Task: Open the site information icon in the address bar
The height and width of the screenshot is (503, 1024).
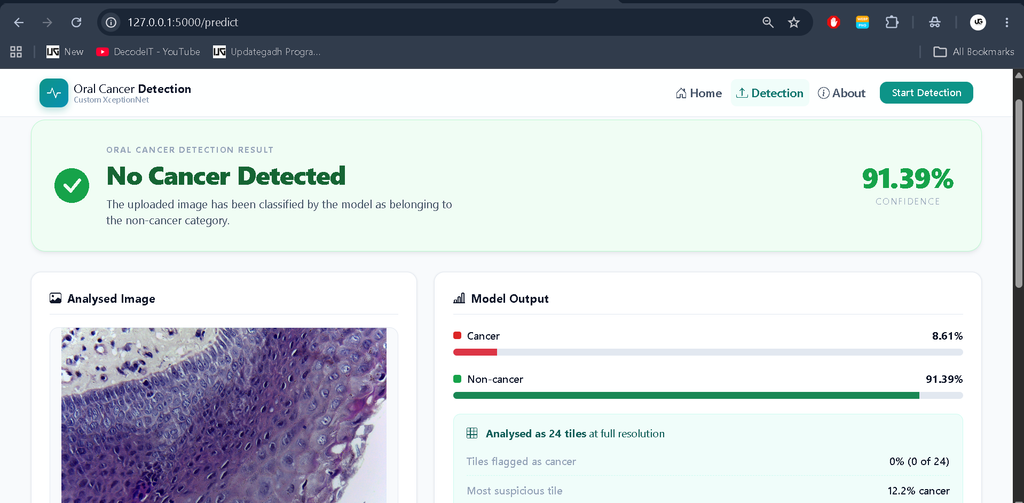Action: [x=112, y=22]
